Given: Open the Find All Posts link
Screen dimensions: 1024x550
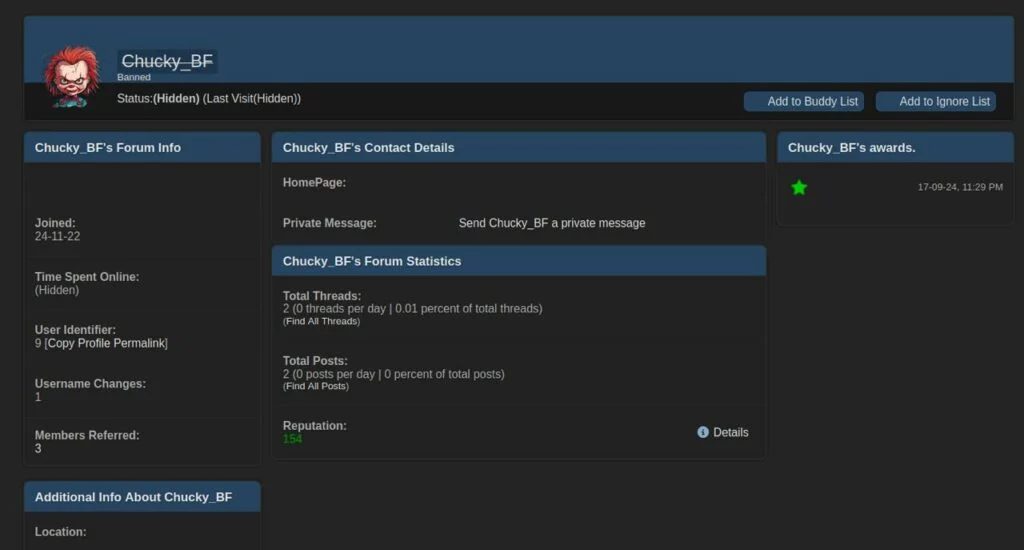Looking at the screenshot, I should pyautogui.click(x=315, y=386).
